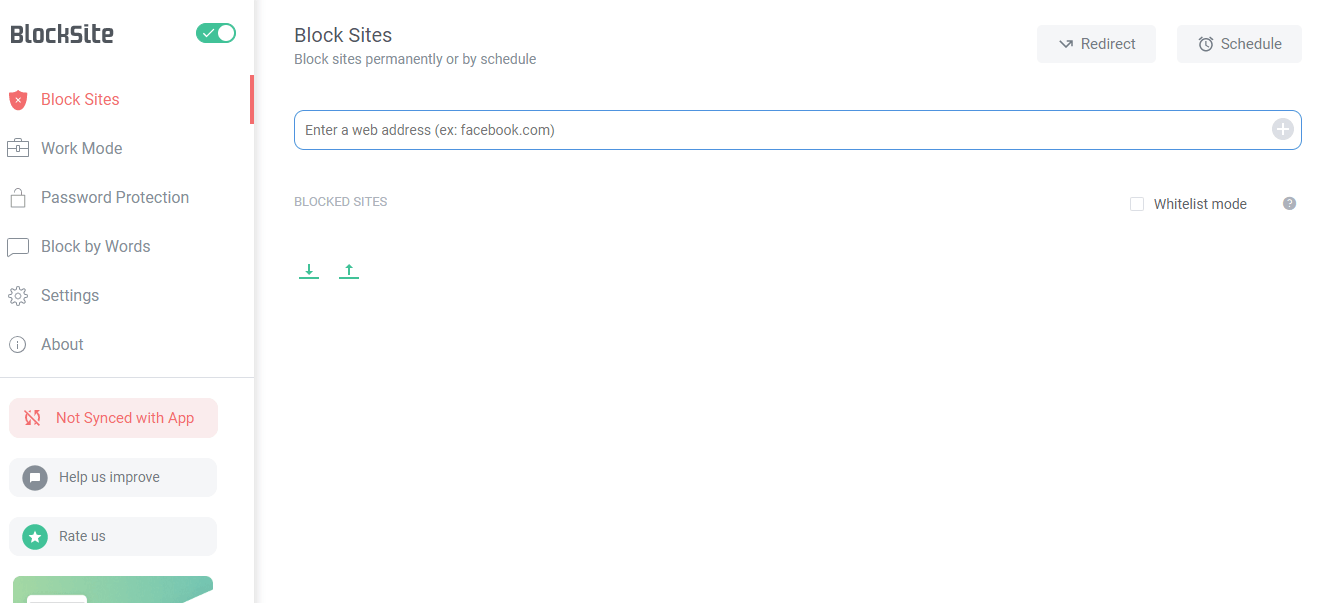The width and height of the screenshot is (1328, 603).
Task: Click the green upload arrow export icon
Action: 348,271
